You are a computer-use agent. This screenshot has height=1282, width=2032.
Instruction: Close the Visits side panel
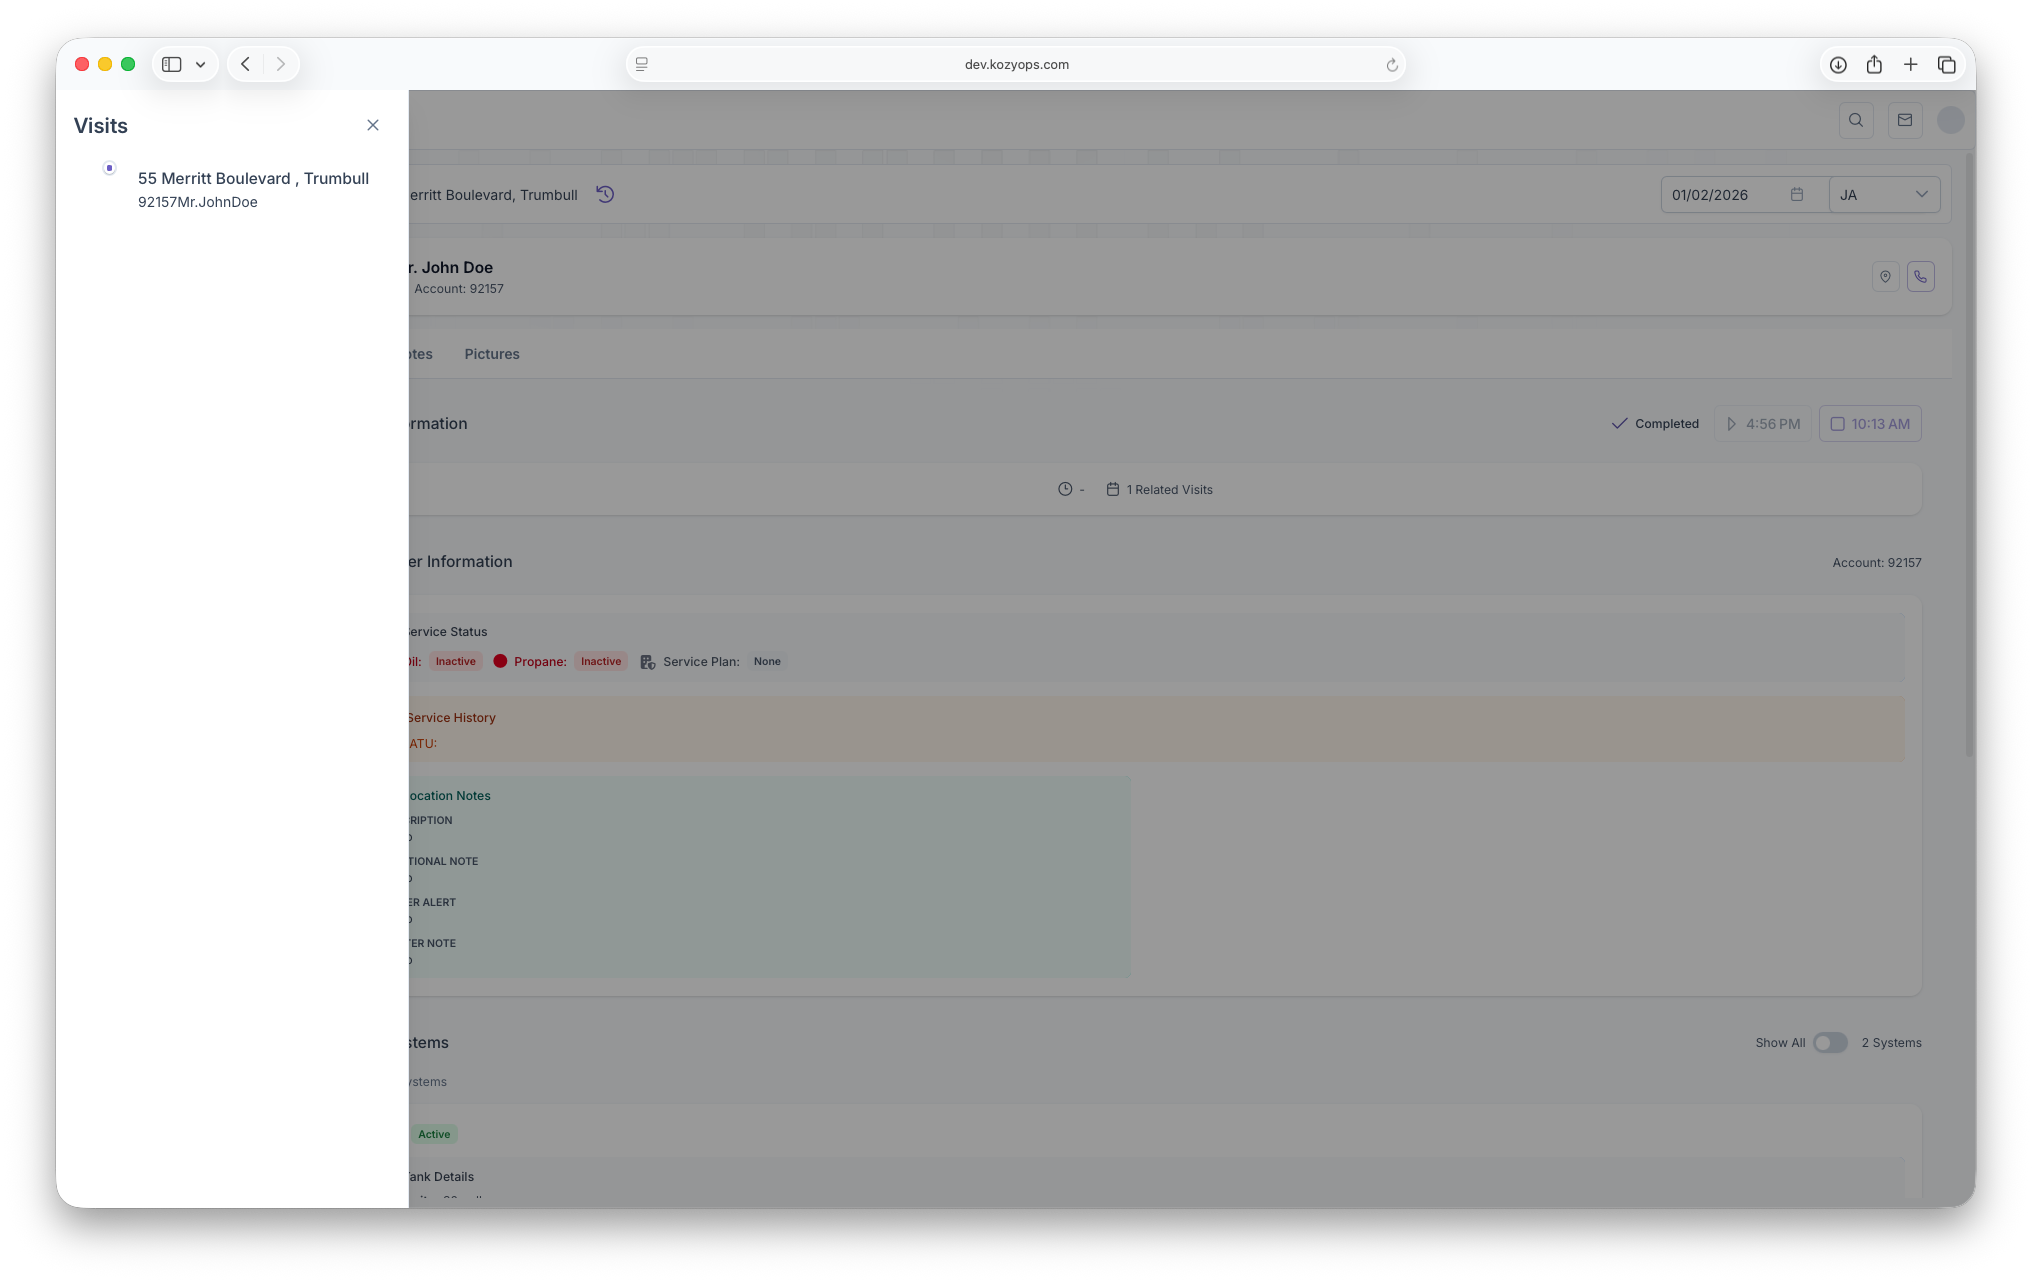(x=373, y=125)
